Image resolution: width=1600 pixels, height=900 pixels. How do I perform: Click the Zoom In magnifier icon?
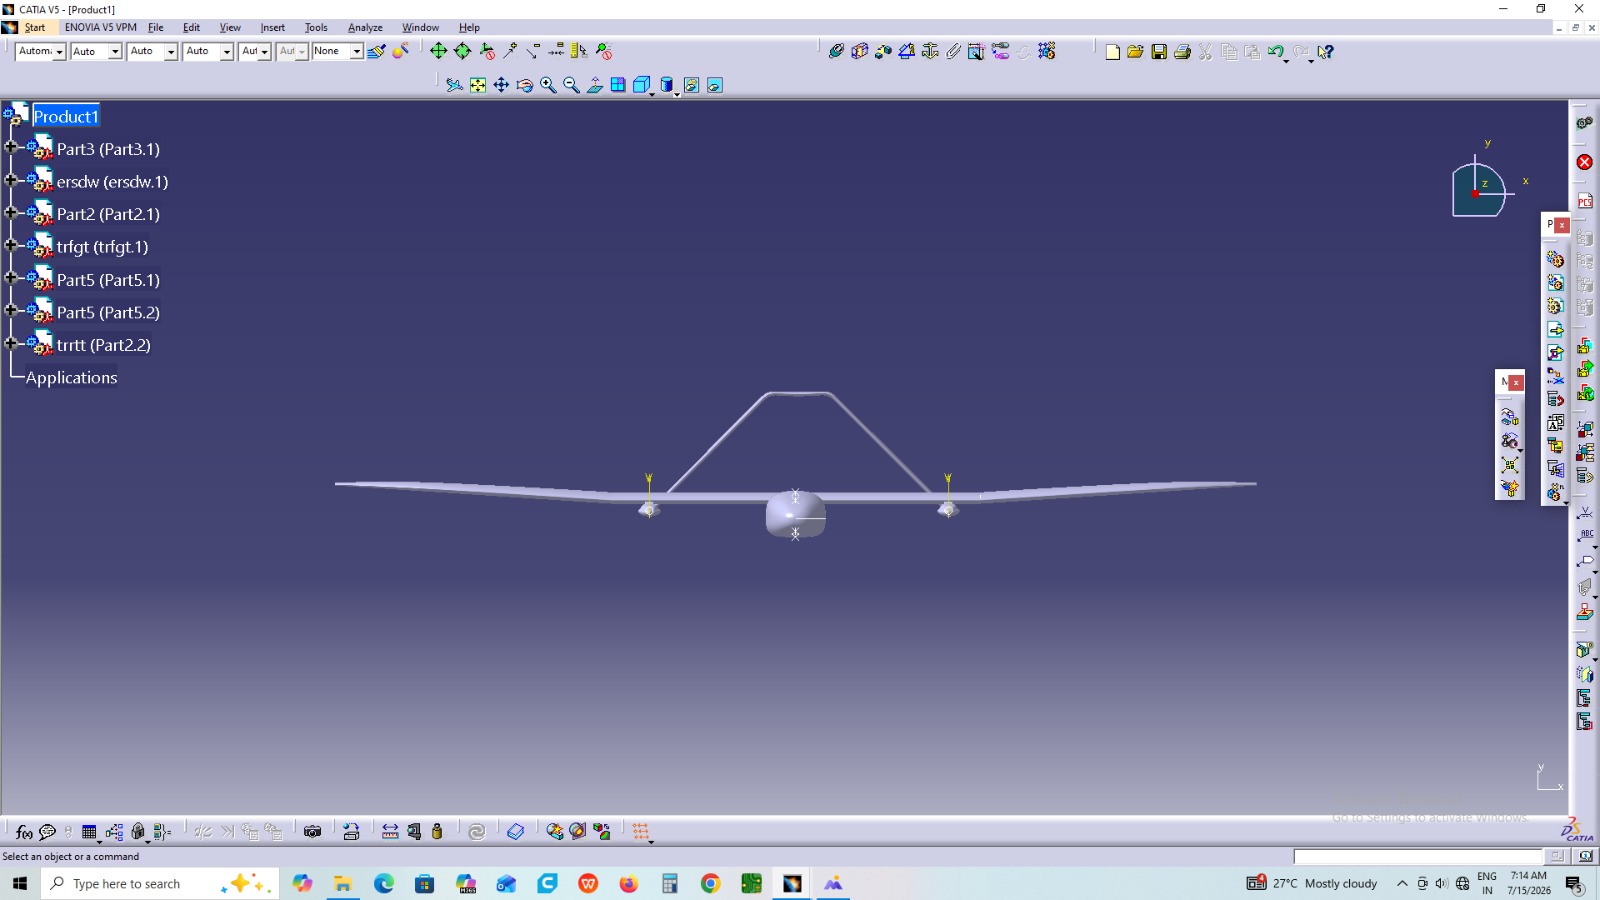point(548,85)
